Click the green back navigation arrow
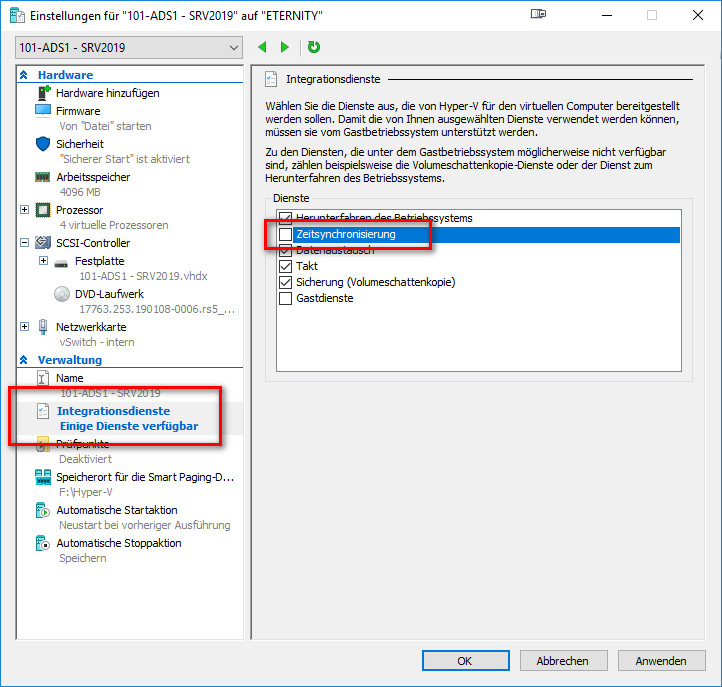722x687 pixels. click(263, 47)
